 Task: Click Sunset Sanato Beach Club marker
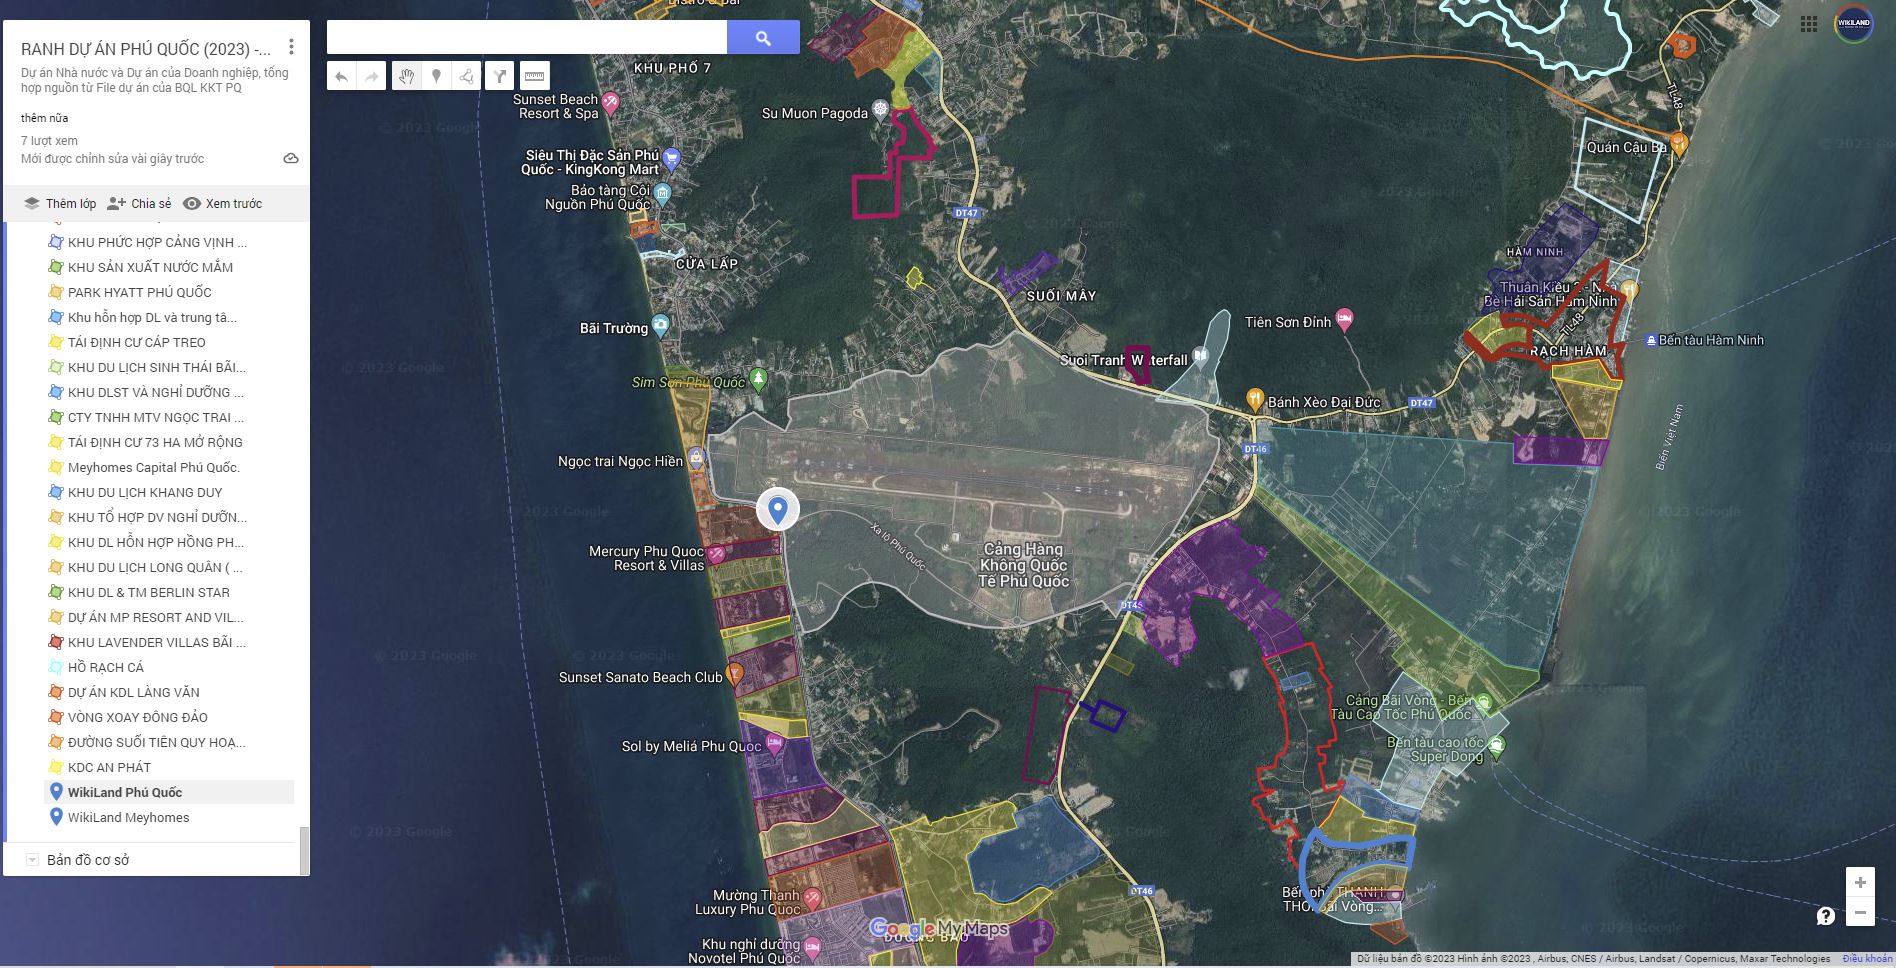[735, 673]
